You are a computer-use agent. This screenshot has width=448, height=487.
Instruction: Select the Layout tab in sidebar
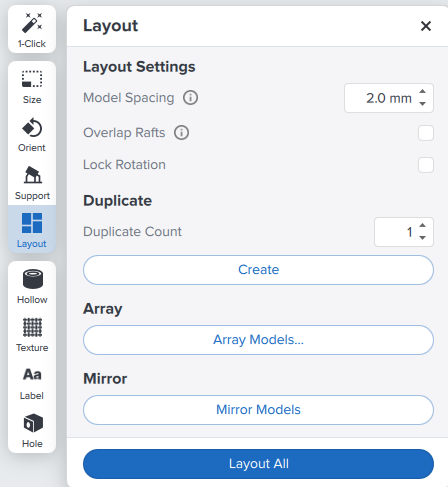coord(32,229)
